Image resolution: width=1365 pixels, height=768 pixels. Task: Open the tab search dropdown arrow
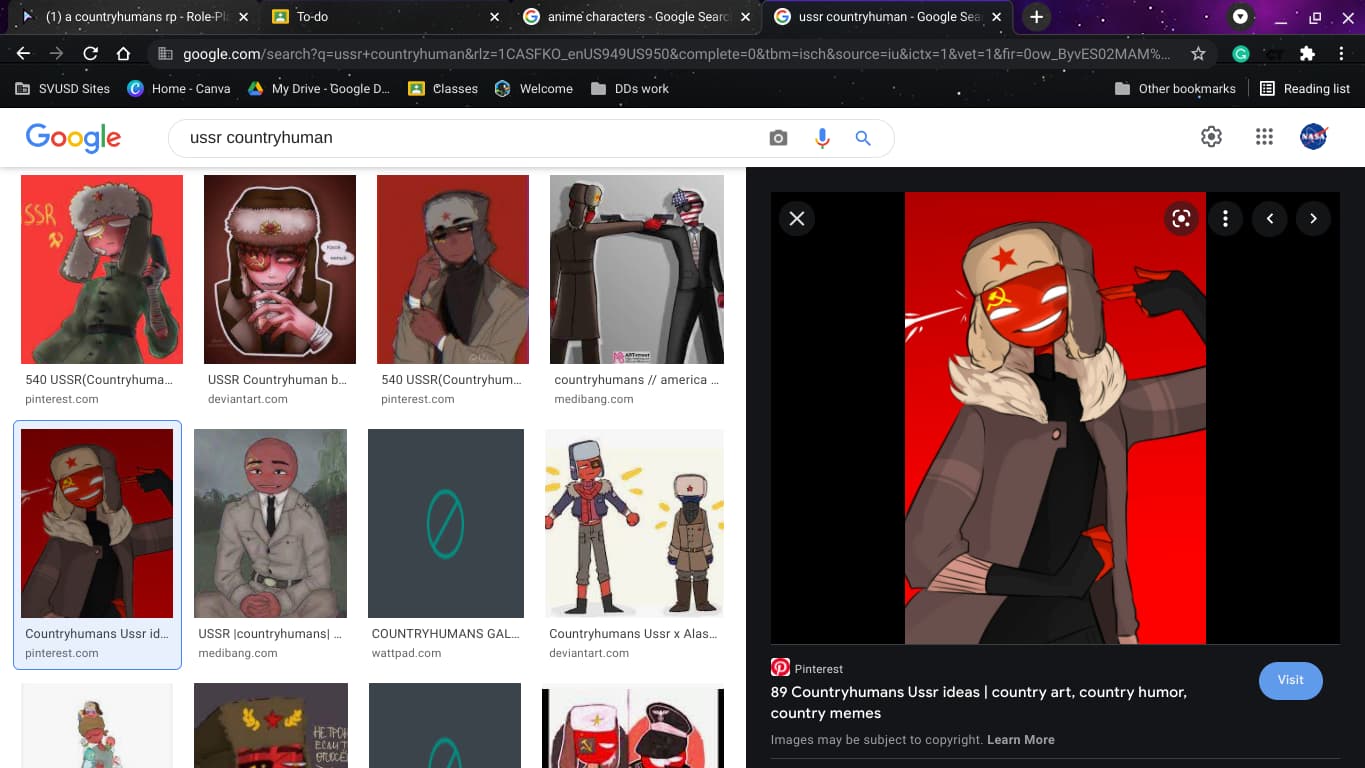pos(1240,17)
